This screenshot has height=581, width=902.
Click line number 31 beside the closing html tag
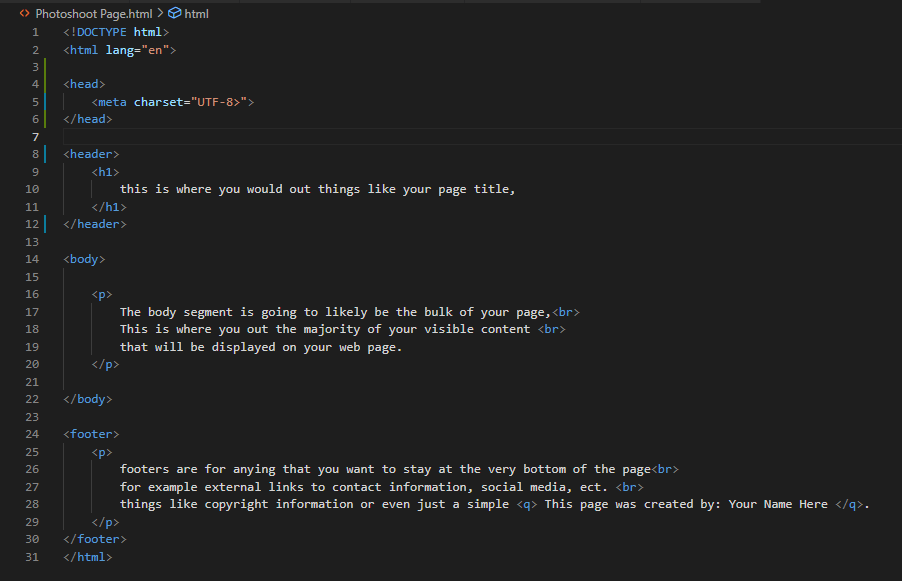[x=32, y=557]
